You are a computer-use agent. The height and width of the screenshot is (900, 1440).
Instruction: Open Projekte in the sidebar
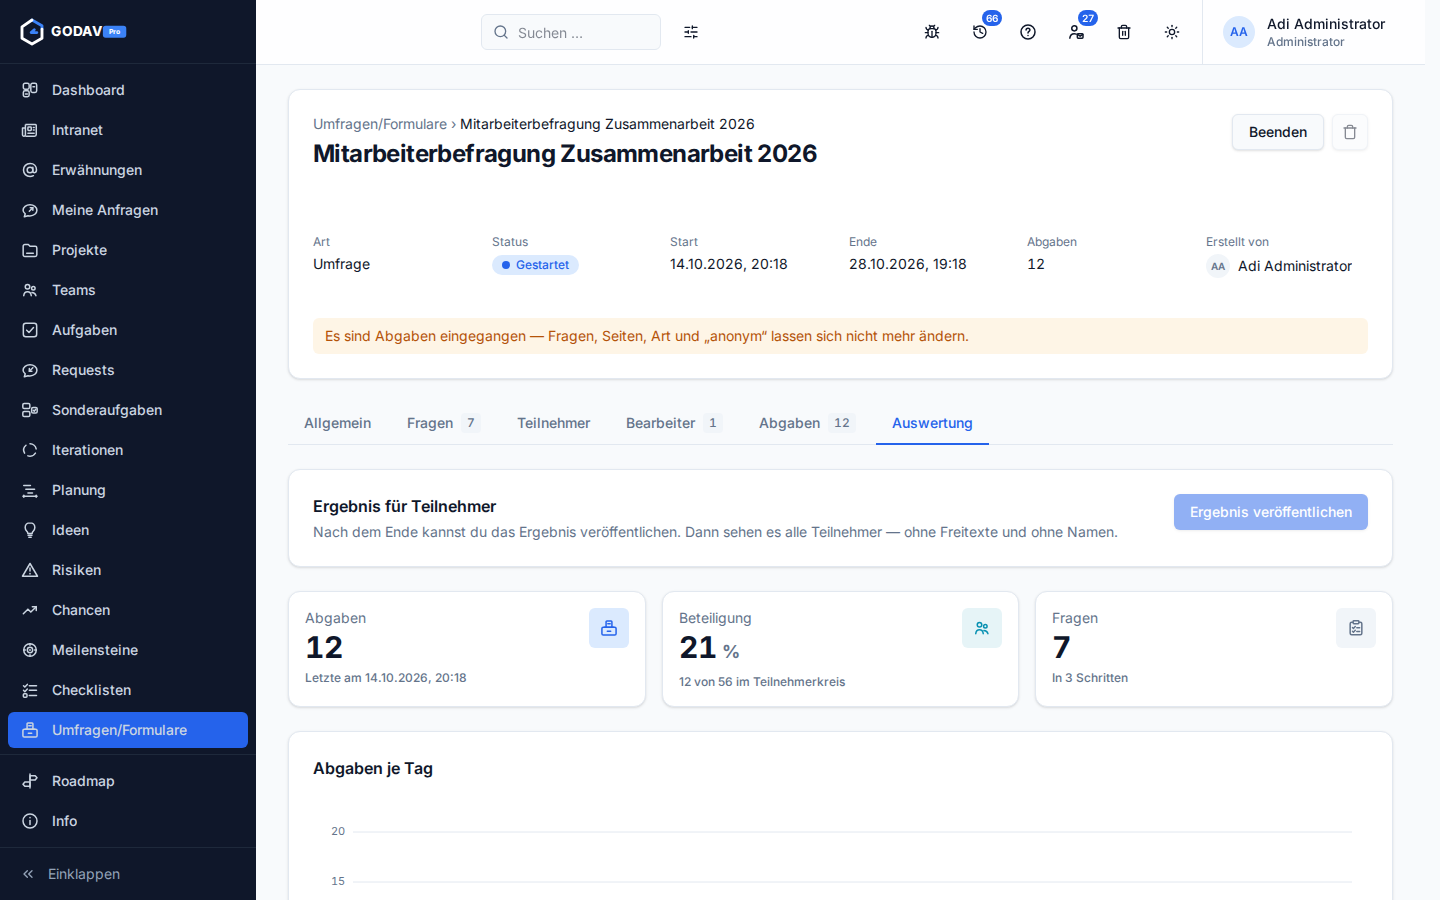coord(128,250)
